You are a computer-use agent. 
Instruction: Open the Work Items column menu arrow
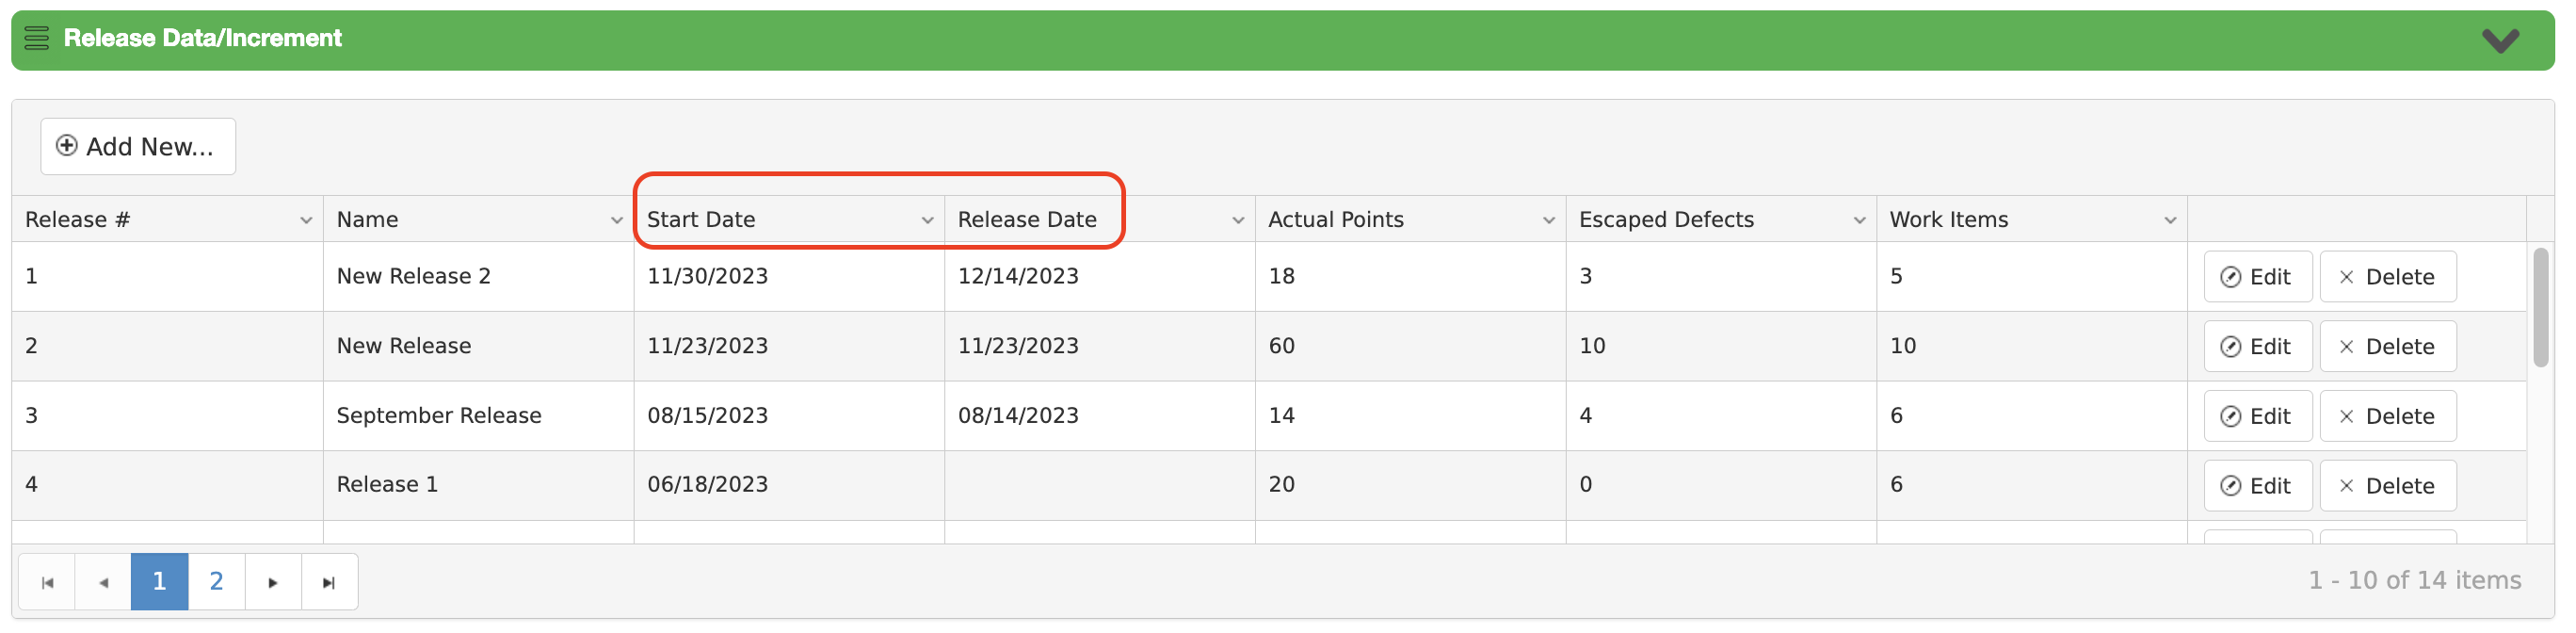2170,221
